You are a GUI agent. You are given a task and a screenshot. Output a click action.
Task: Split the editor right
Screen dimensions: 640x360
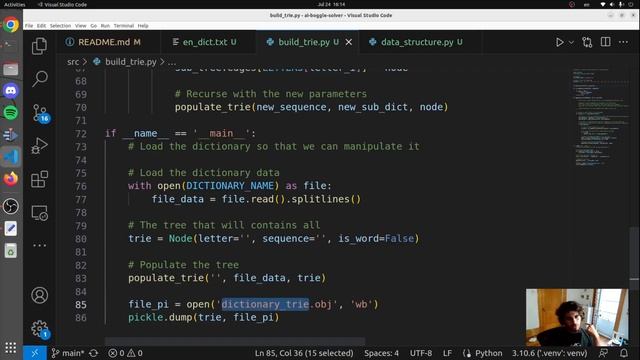click(606, 42)
